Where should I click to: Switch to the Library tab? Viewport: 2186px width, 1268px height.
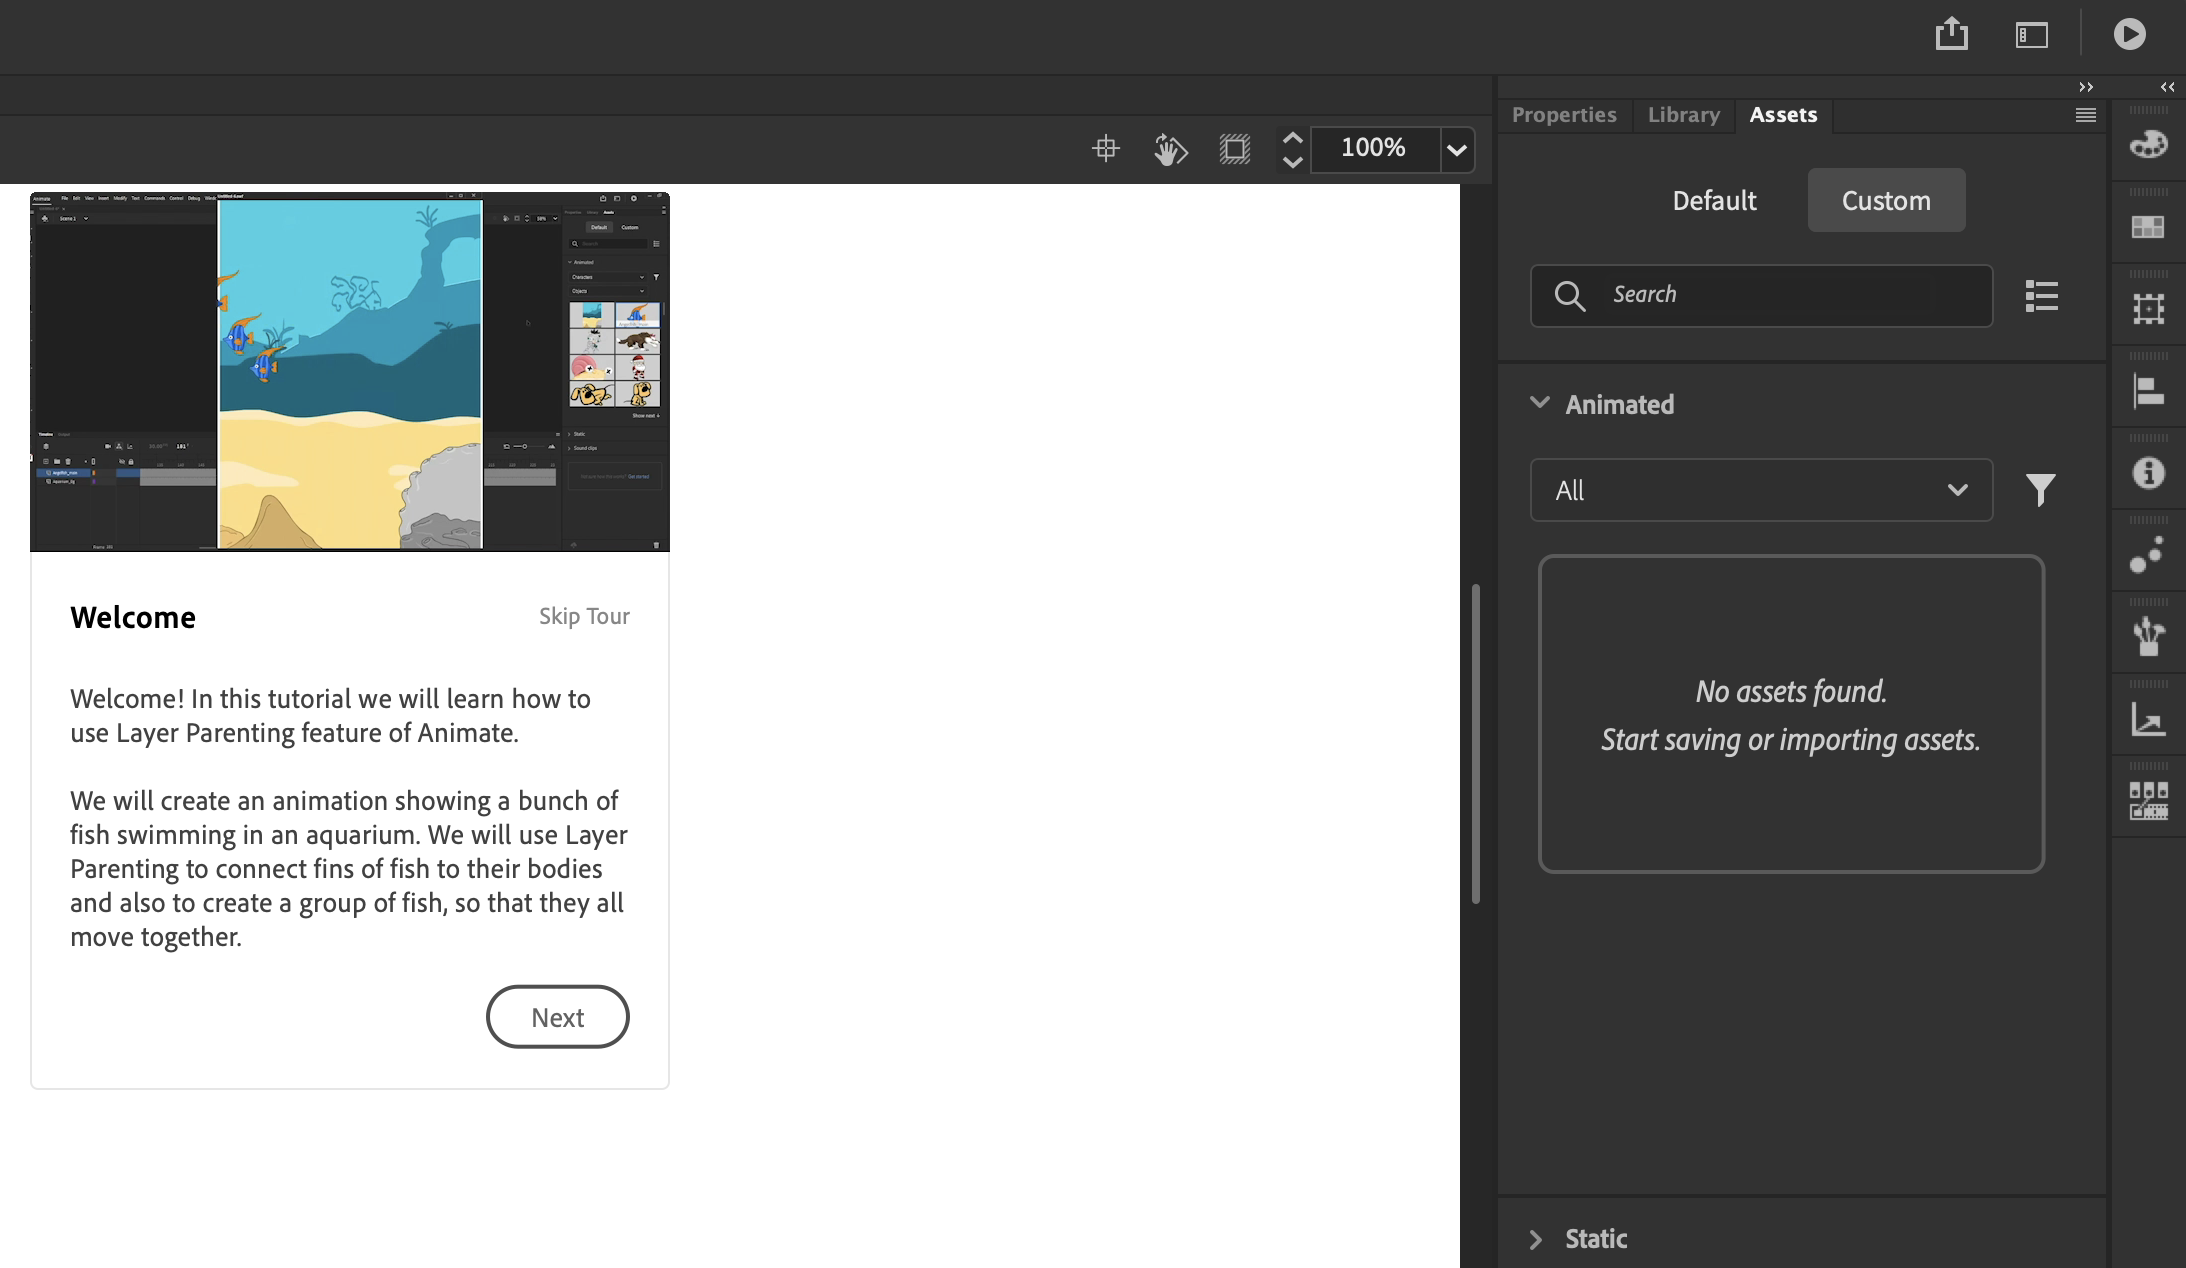(x=1682, y=114)
